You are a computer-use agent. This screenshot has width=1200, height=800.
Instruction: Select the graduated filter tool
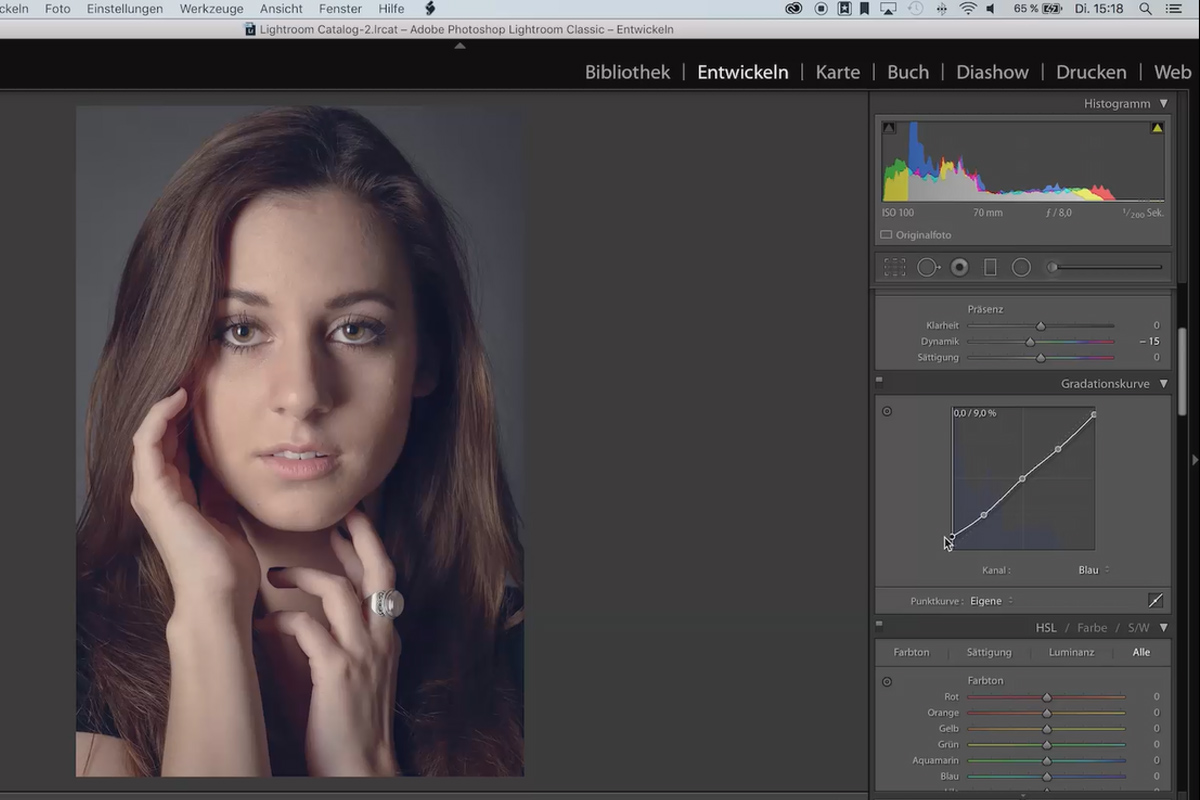[990, 267]
